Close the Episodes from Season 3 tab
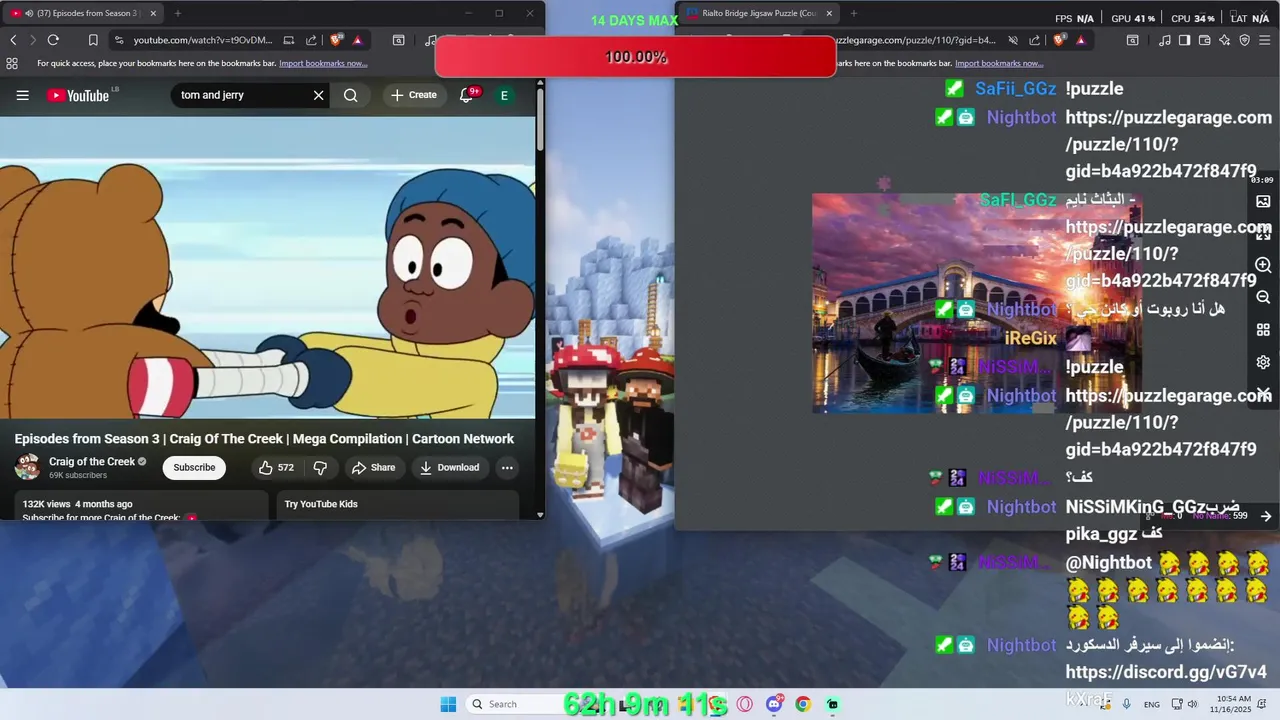The height and width of the screenshot is (720, 1280). (x=153, y=13)
